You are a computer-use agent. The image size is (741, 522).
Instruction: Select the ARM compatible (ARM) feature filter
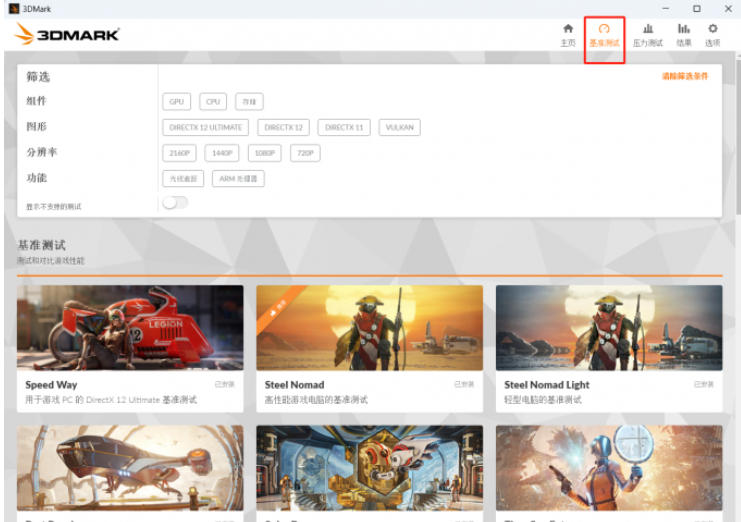coord(238,179)
